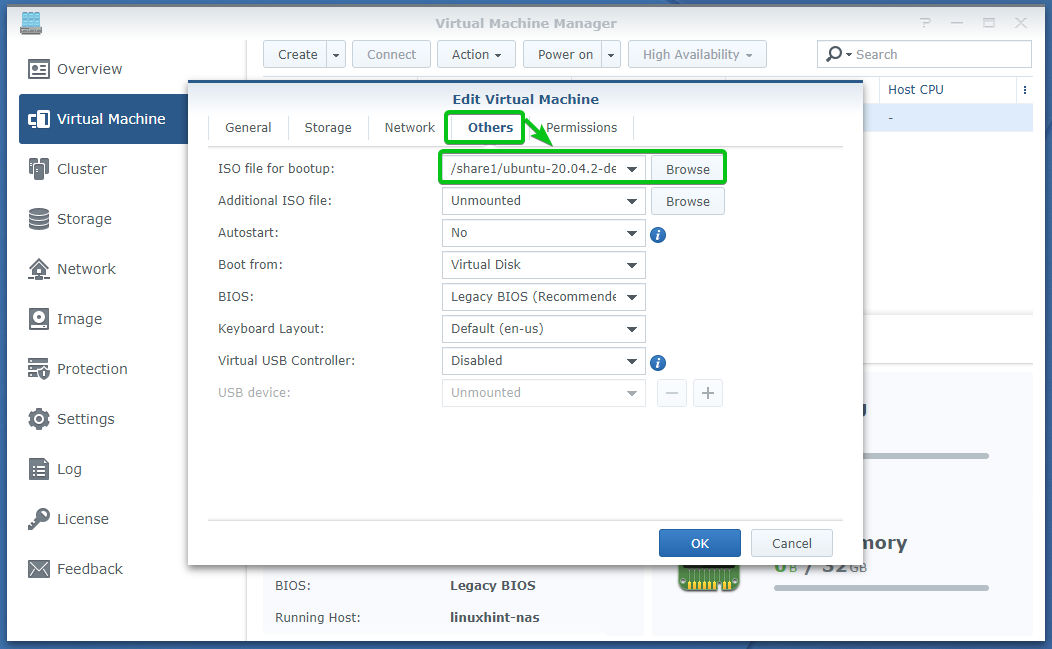This screenshot has height=649, width=1052.
Task: Click the Storage database sidebar icon
Action: (x=38, y=219)
